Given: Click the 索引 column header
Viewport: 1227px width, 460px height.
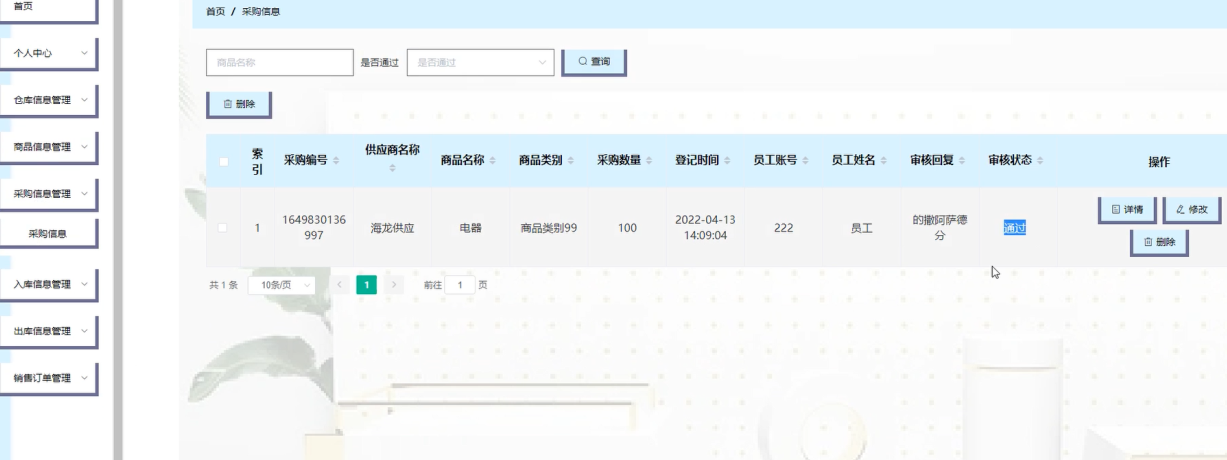Looking at the screenshot, I should point(257,161).
